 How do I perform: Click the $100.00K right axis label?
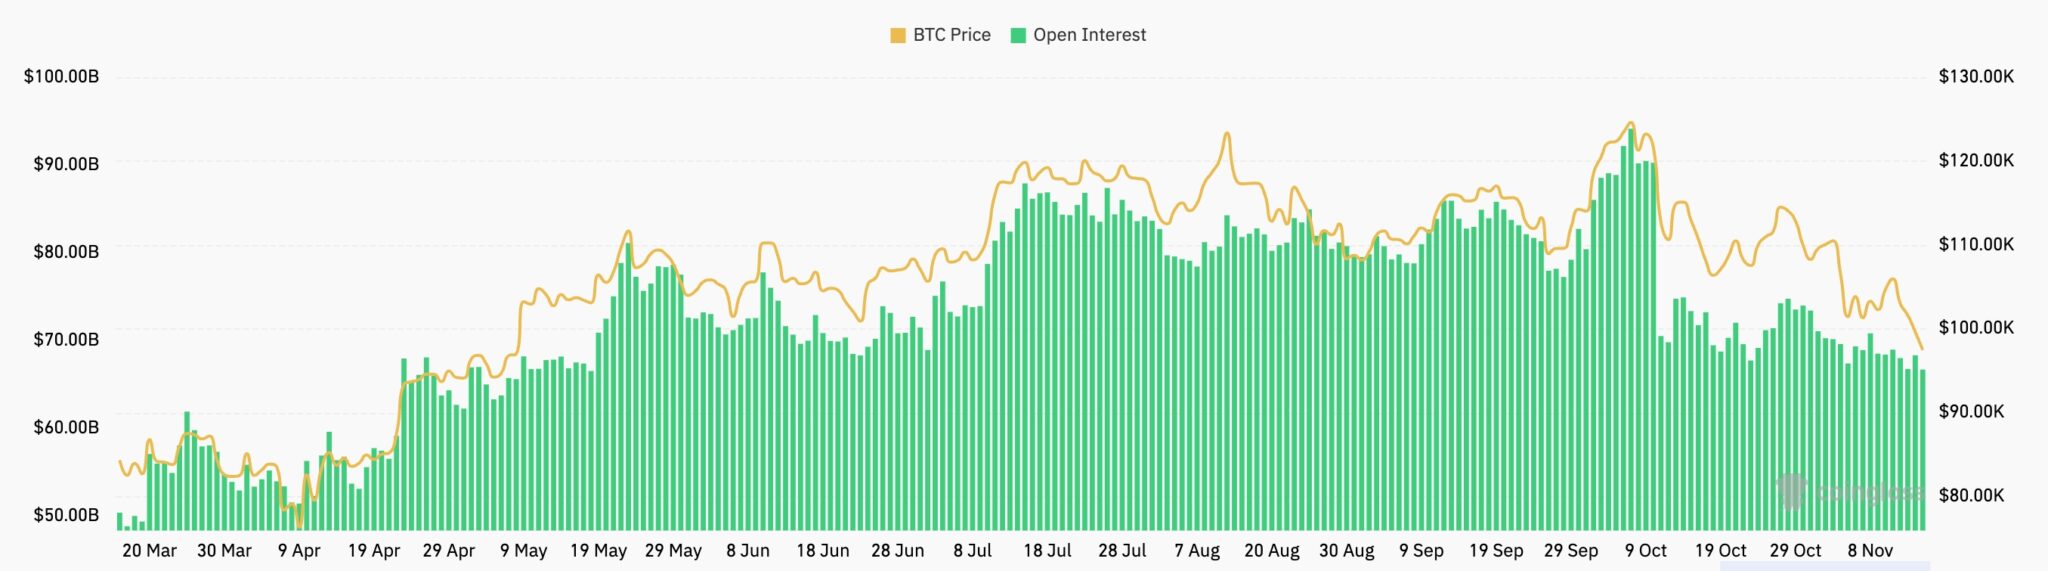tap(1976, 328)
